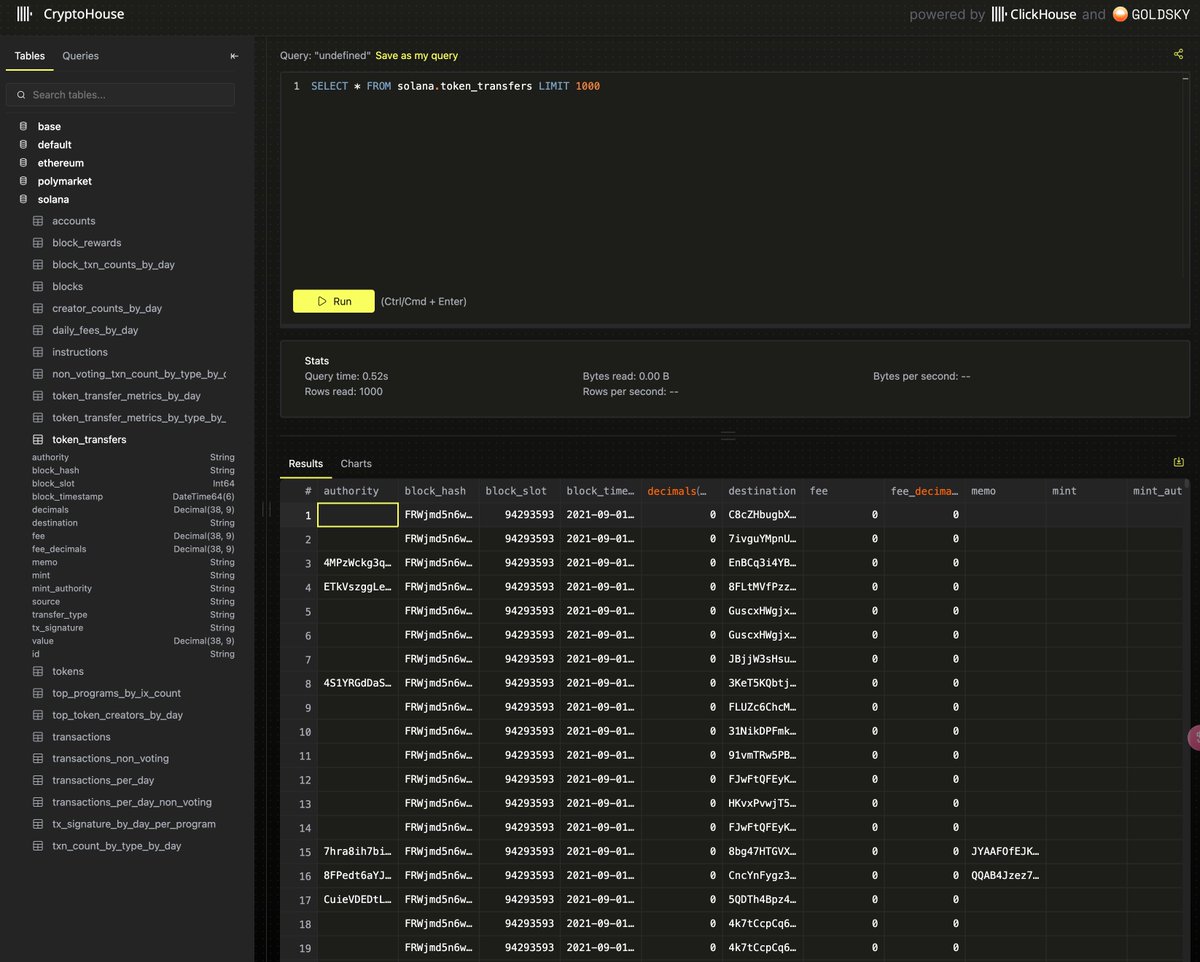Click into the SQL query editor line

pyautogui.click(x=455, y=86)
